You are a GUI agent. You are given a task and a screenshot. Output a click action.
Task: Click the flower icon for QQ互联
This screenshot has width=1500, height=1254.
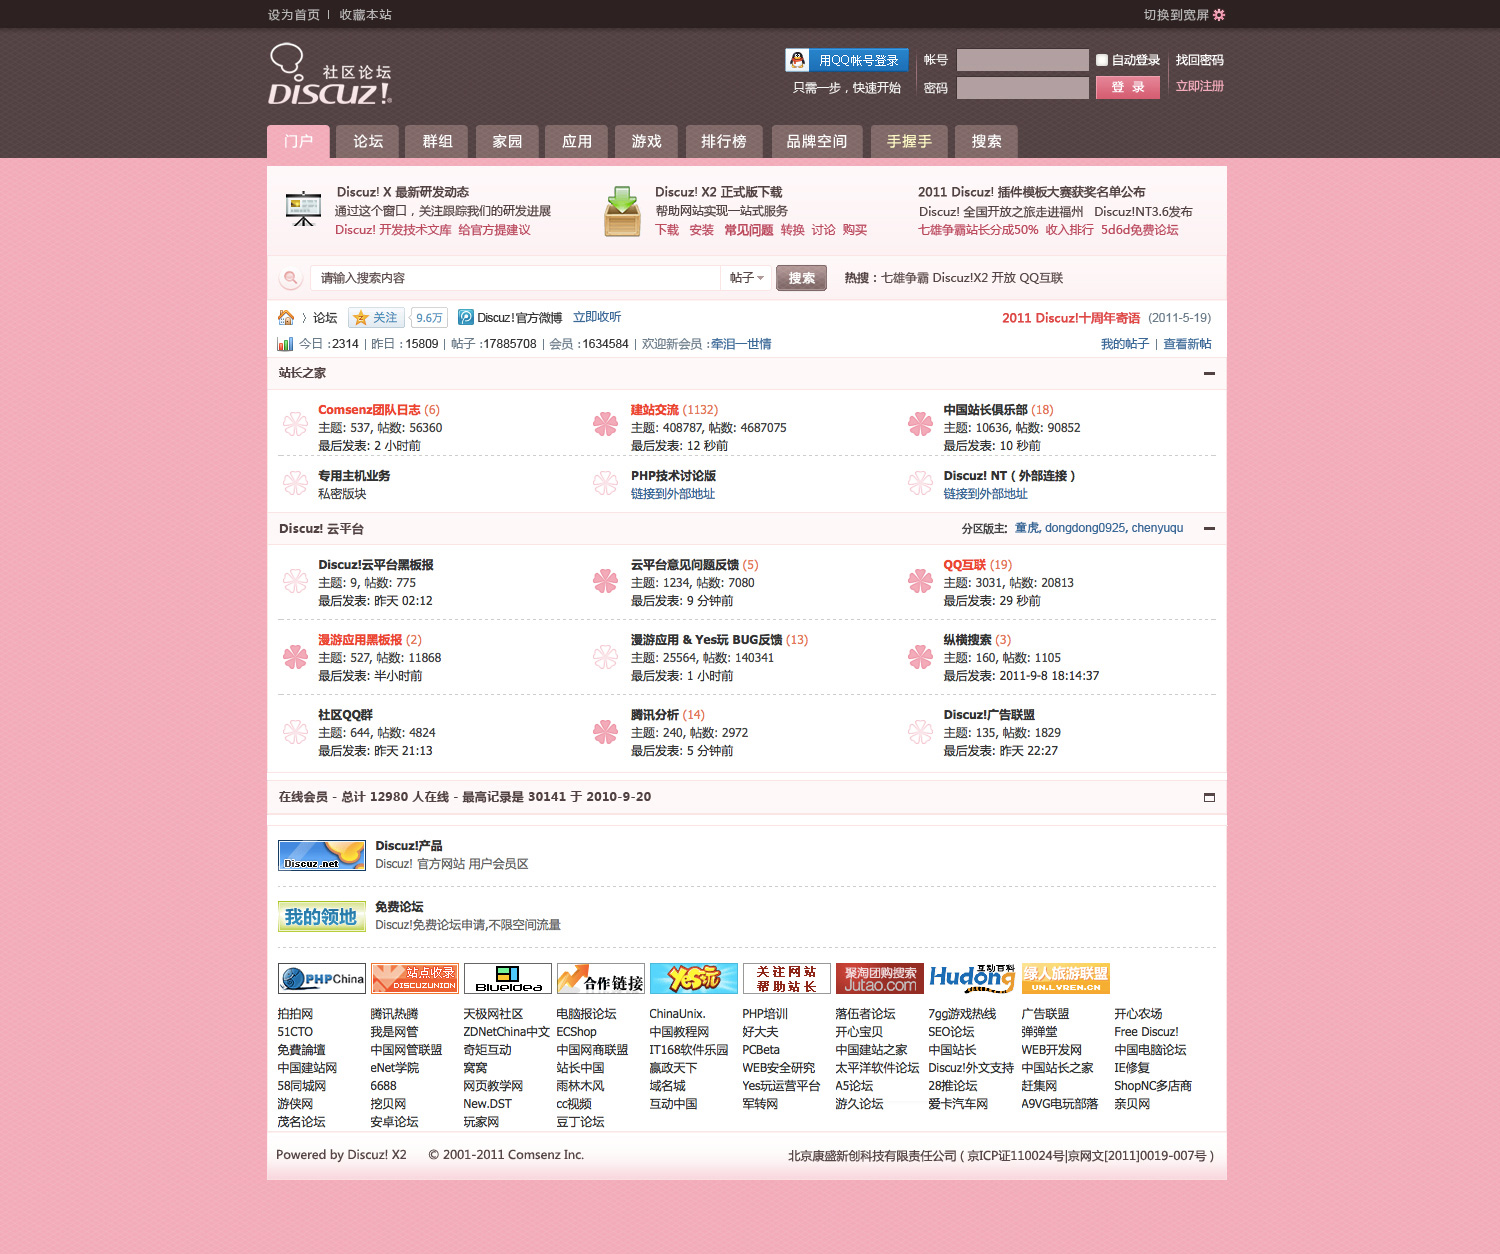pyautogui.click(x=920, y=581)
